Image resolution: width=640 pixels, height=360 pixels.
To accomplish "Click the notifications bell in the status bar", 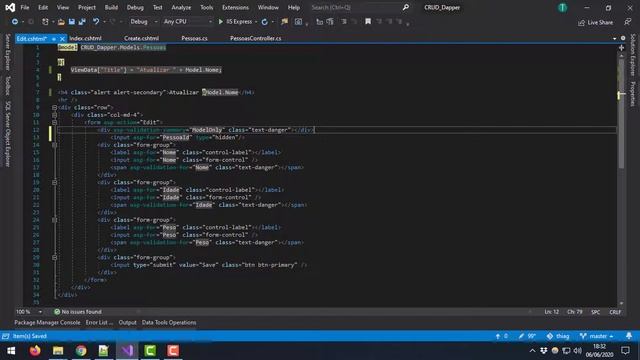I will click(629, 336).
